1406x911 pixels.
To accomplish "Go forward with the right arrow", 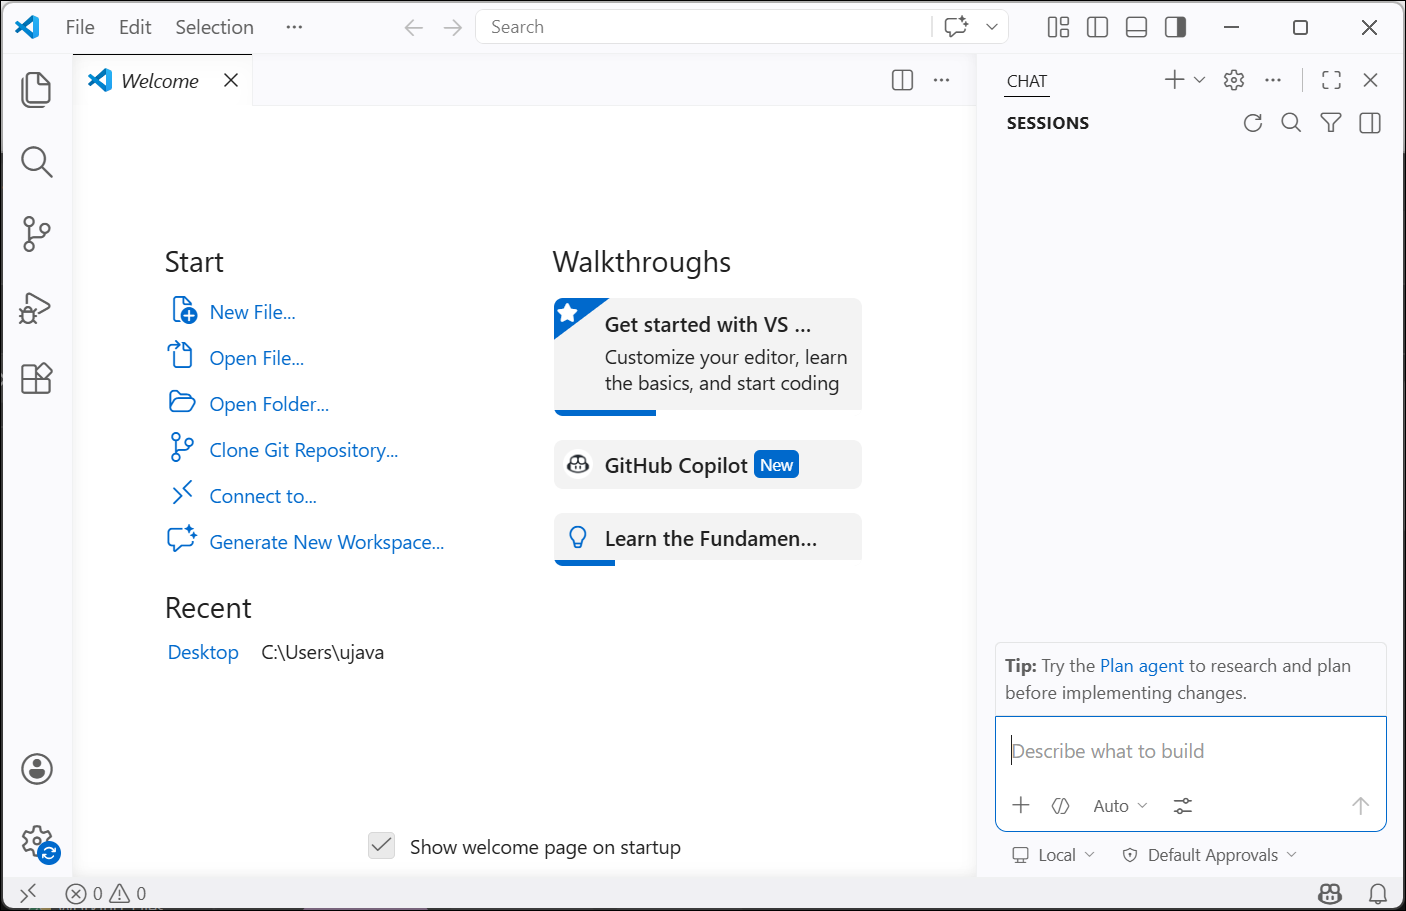I will tap(453, 27).
